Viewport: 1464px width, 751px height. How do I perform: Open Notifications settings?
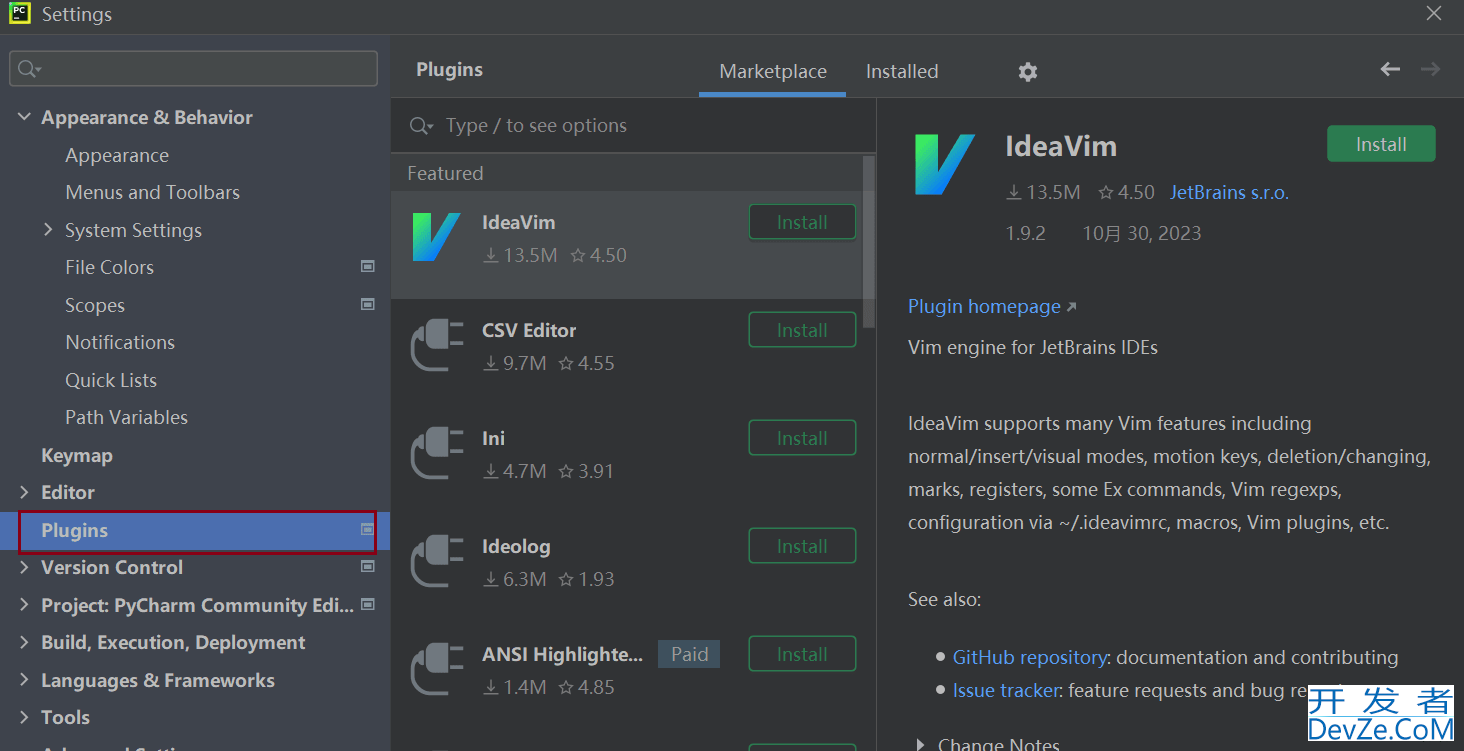coord(120,342)
